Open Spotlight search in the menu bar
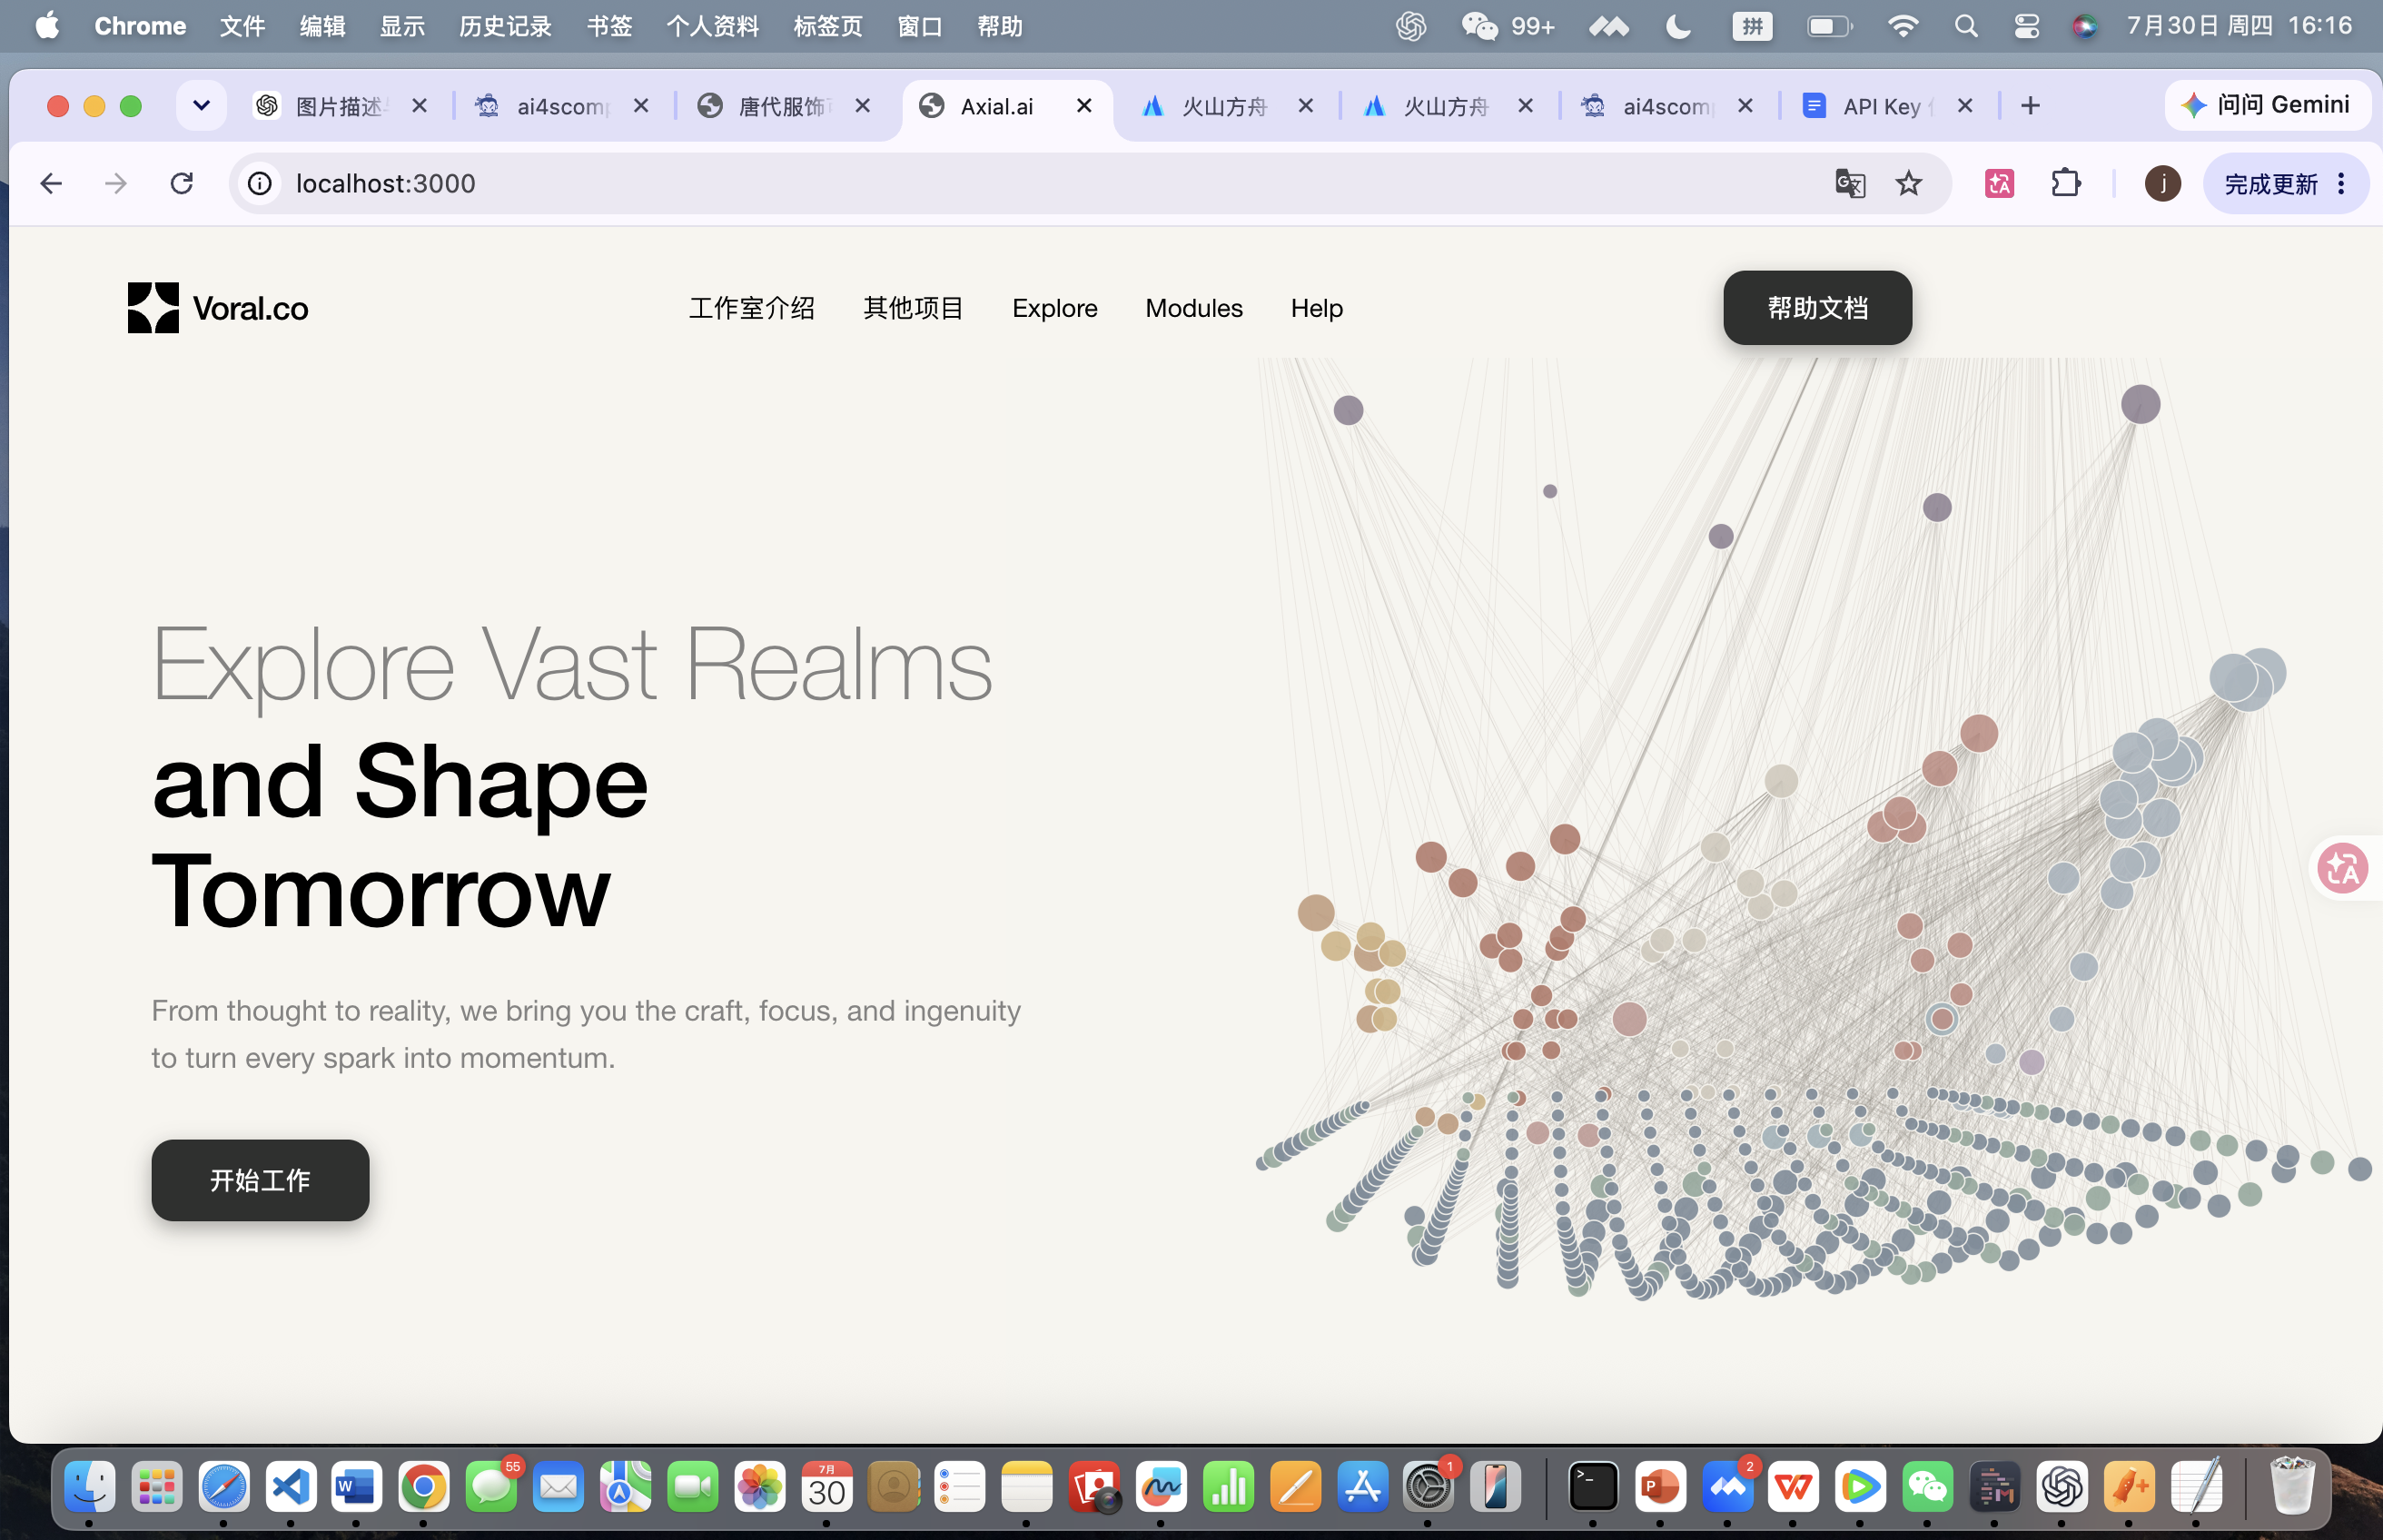The image size is (2383, 1540). point(1965,26)
